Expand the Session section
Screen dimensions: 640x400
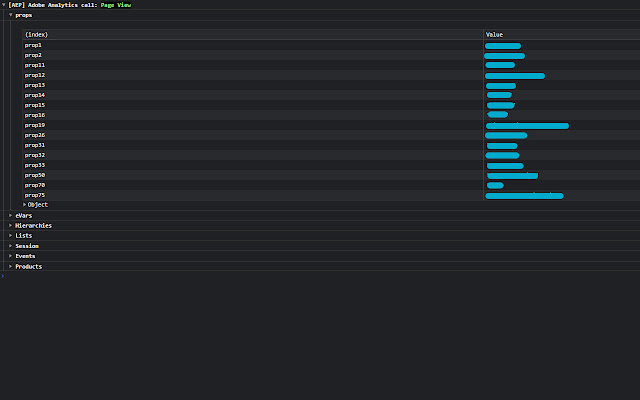click(11, 246)
